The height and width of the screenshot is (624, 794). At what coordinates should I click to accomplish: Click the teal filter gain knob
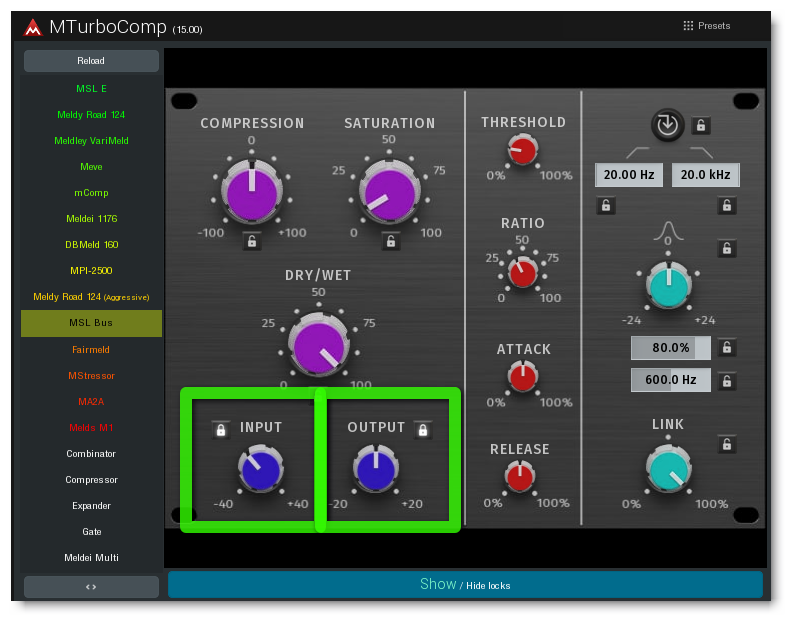[668, 286]
